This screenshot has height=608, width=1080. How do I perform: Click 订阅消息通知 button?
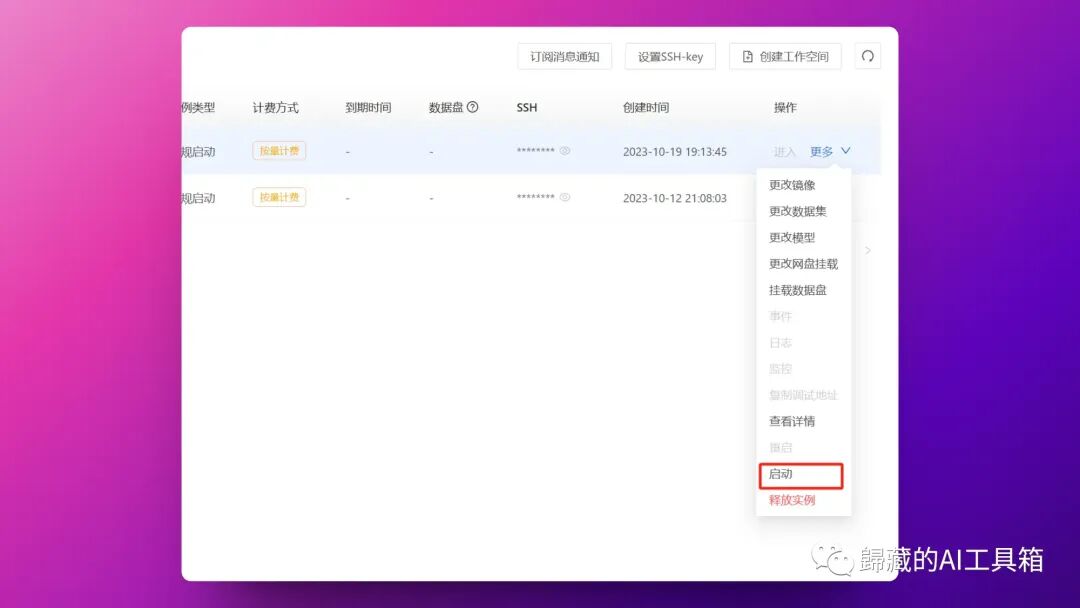(x=565, y=56)
